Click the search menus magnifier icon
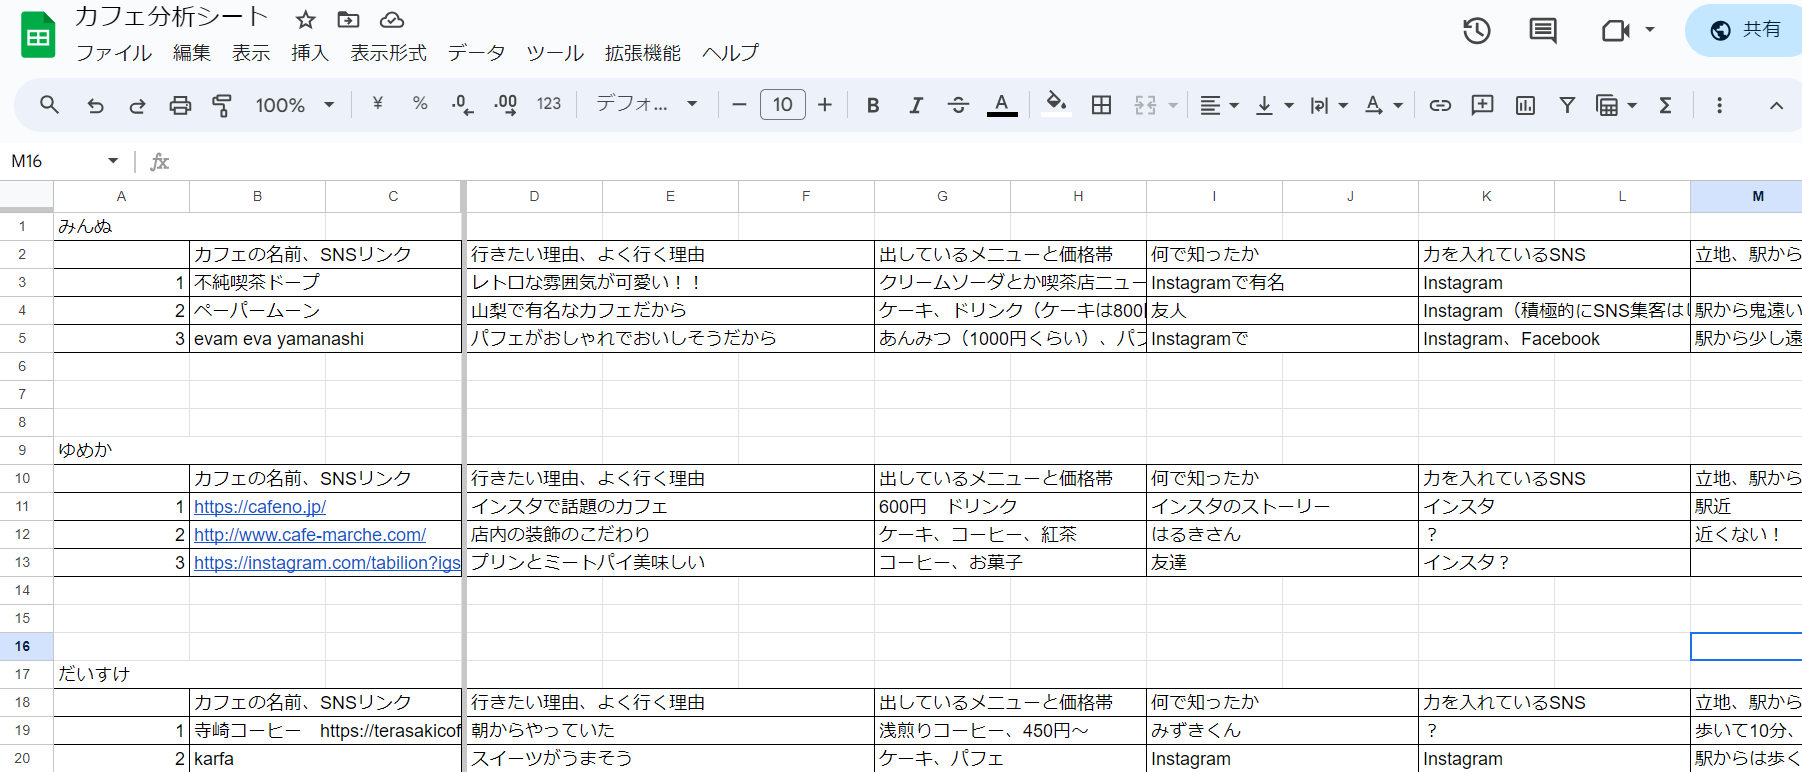The image size is (1802, 772). click(x=49, y=104)
